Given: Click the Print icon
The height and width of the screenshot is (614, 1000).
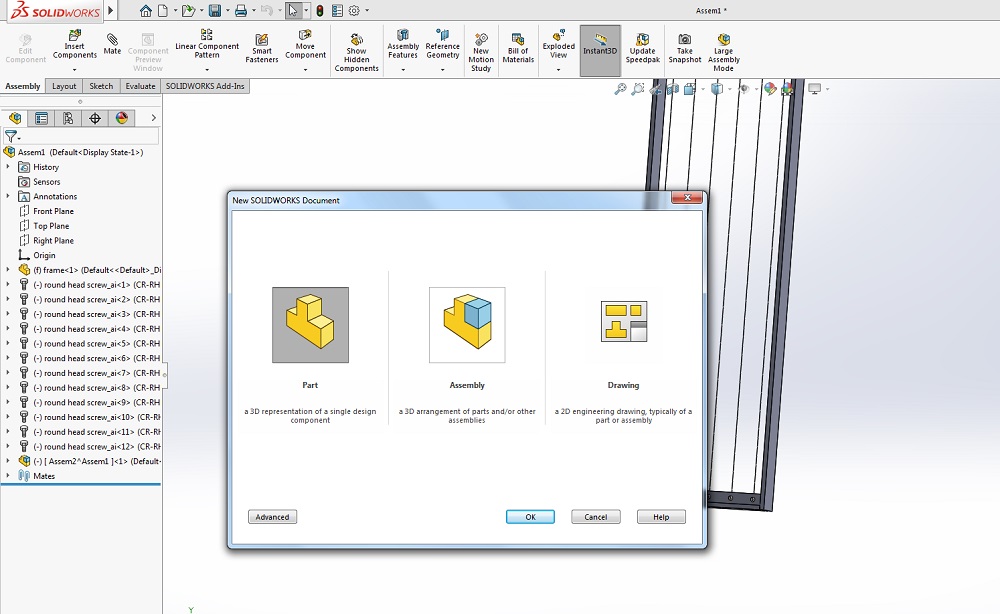Looking at the screenshot, I should [240, 11].
